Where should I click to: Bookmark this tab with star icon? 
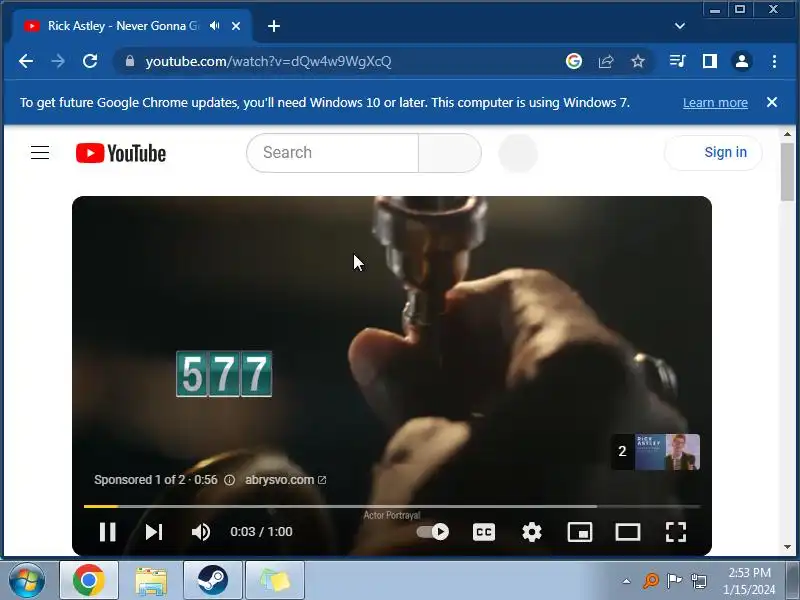[638, 62]
